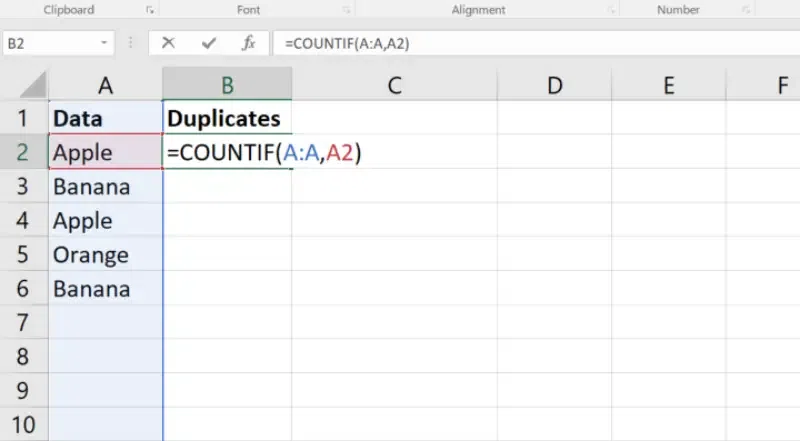The image size is (800, 441).
Task: Select column E by its header
Action: click(x=668, y=86)
